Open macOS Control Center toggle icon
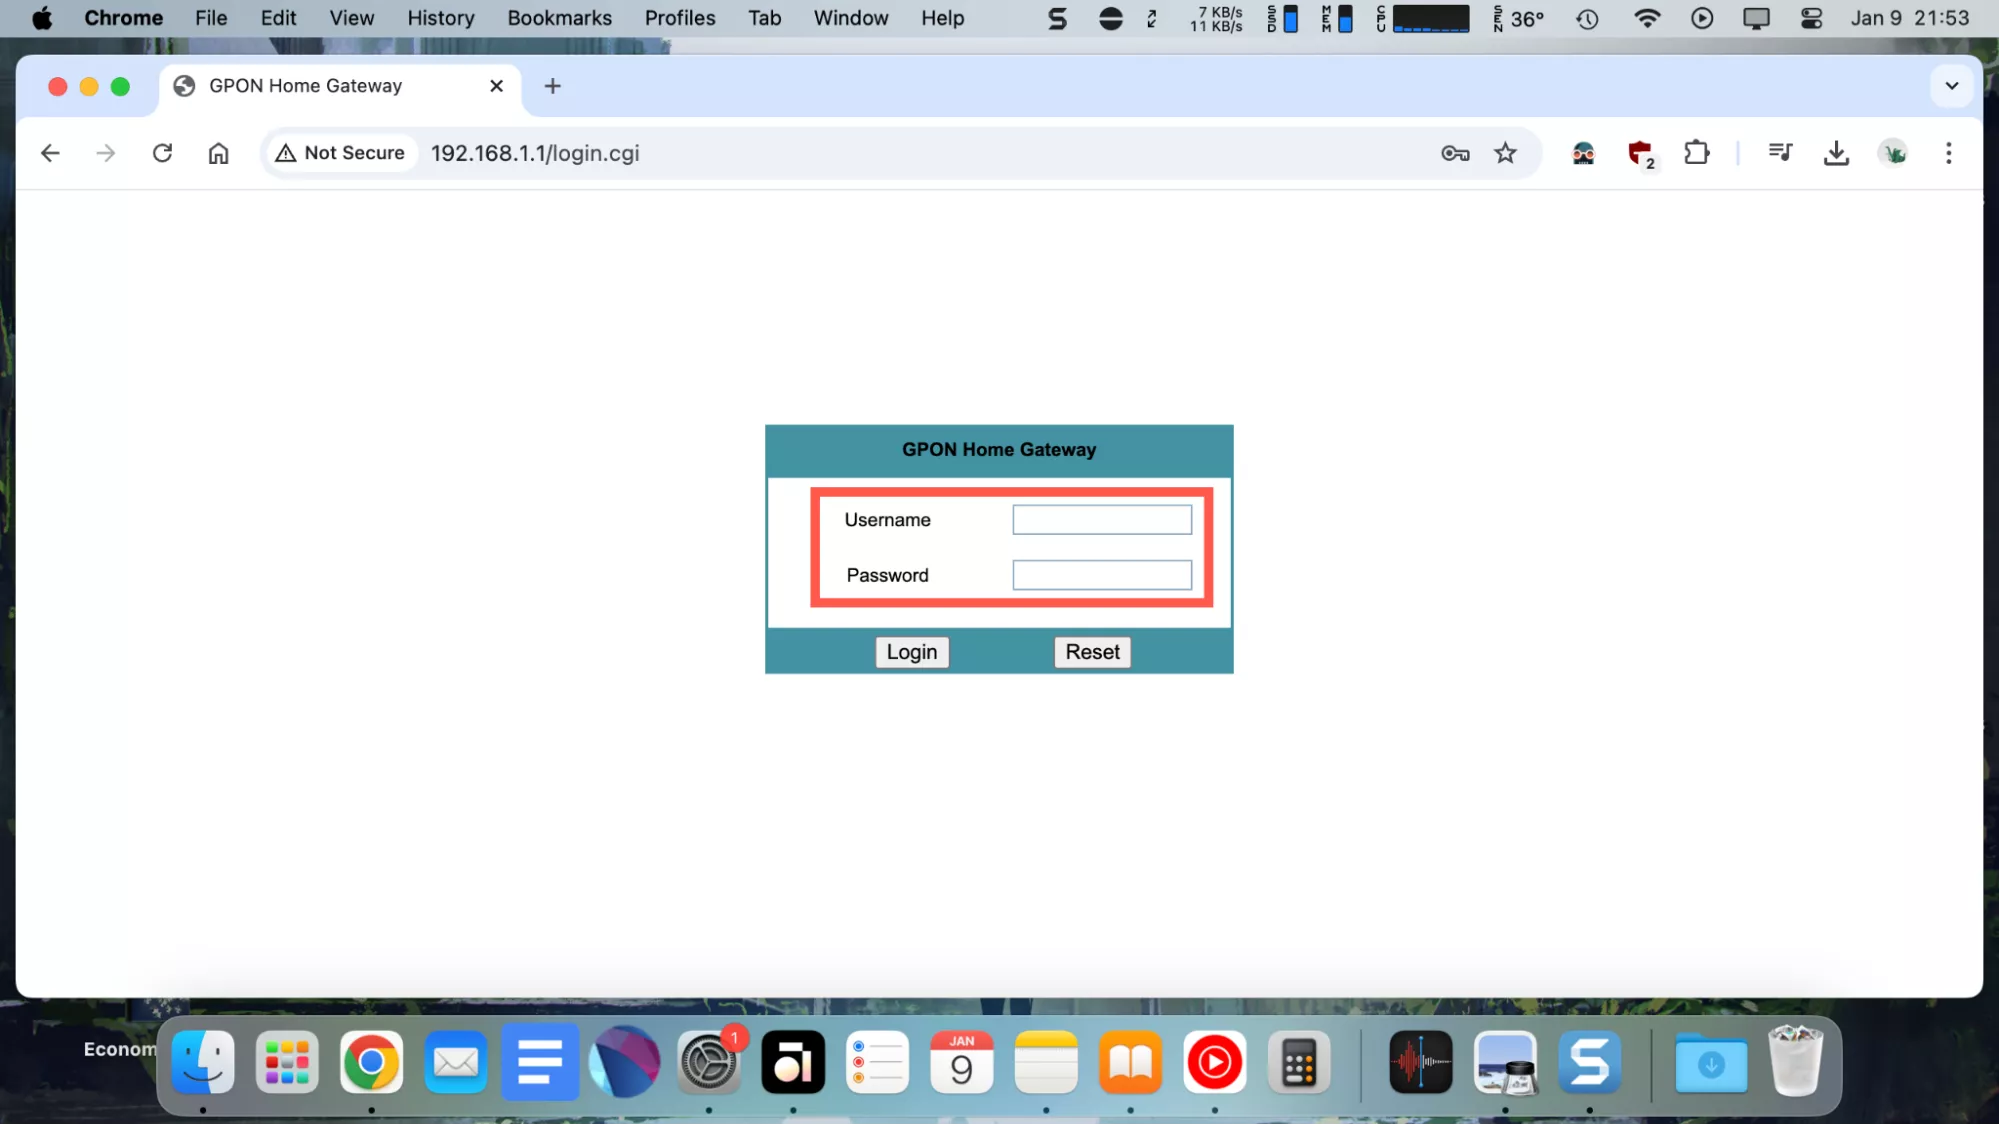 [x=1811, y=18]
